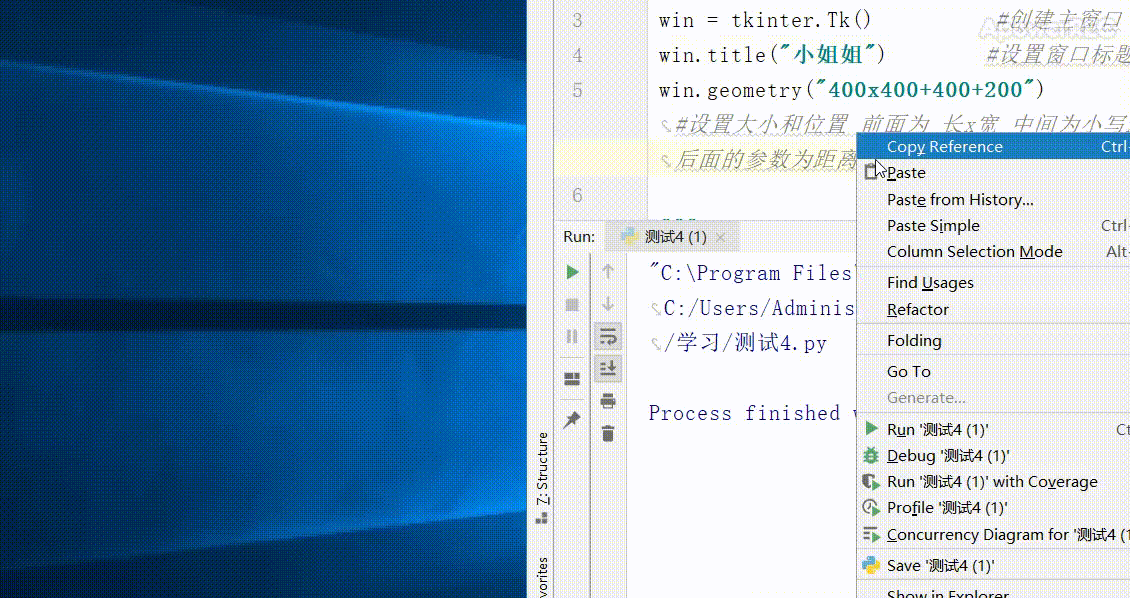Toggle the Soft-Wrap output button
Viewport: 1130px width, 598px height.
coord(608,336)
